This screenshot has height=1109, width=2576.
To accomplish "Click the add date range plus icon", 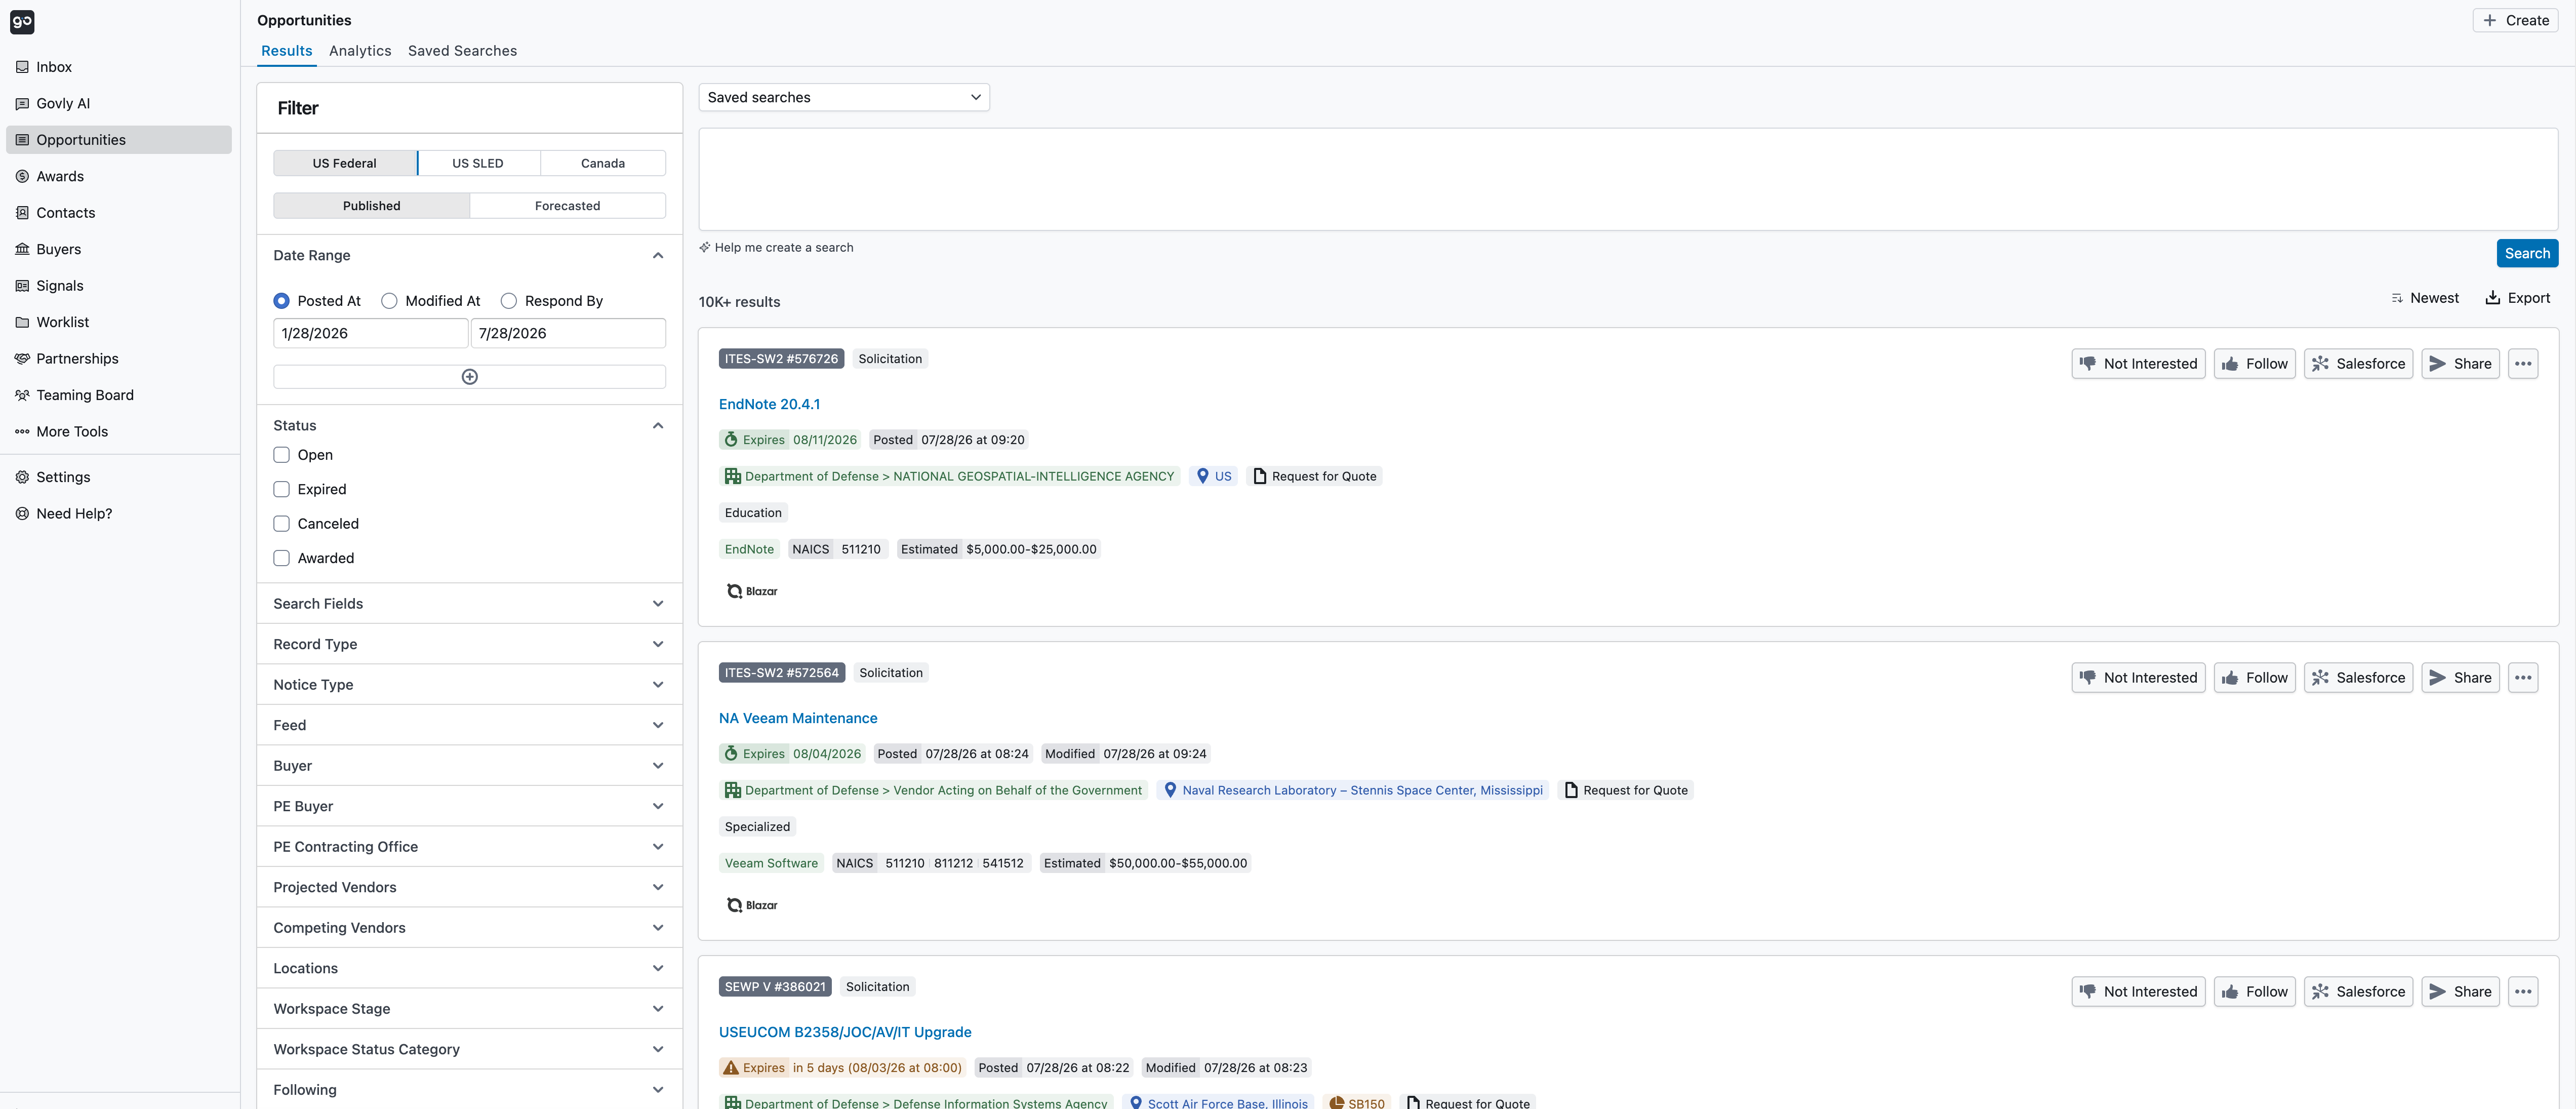I will [470, 377].
